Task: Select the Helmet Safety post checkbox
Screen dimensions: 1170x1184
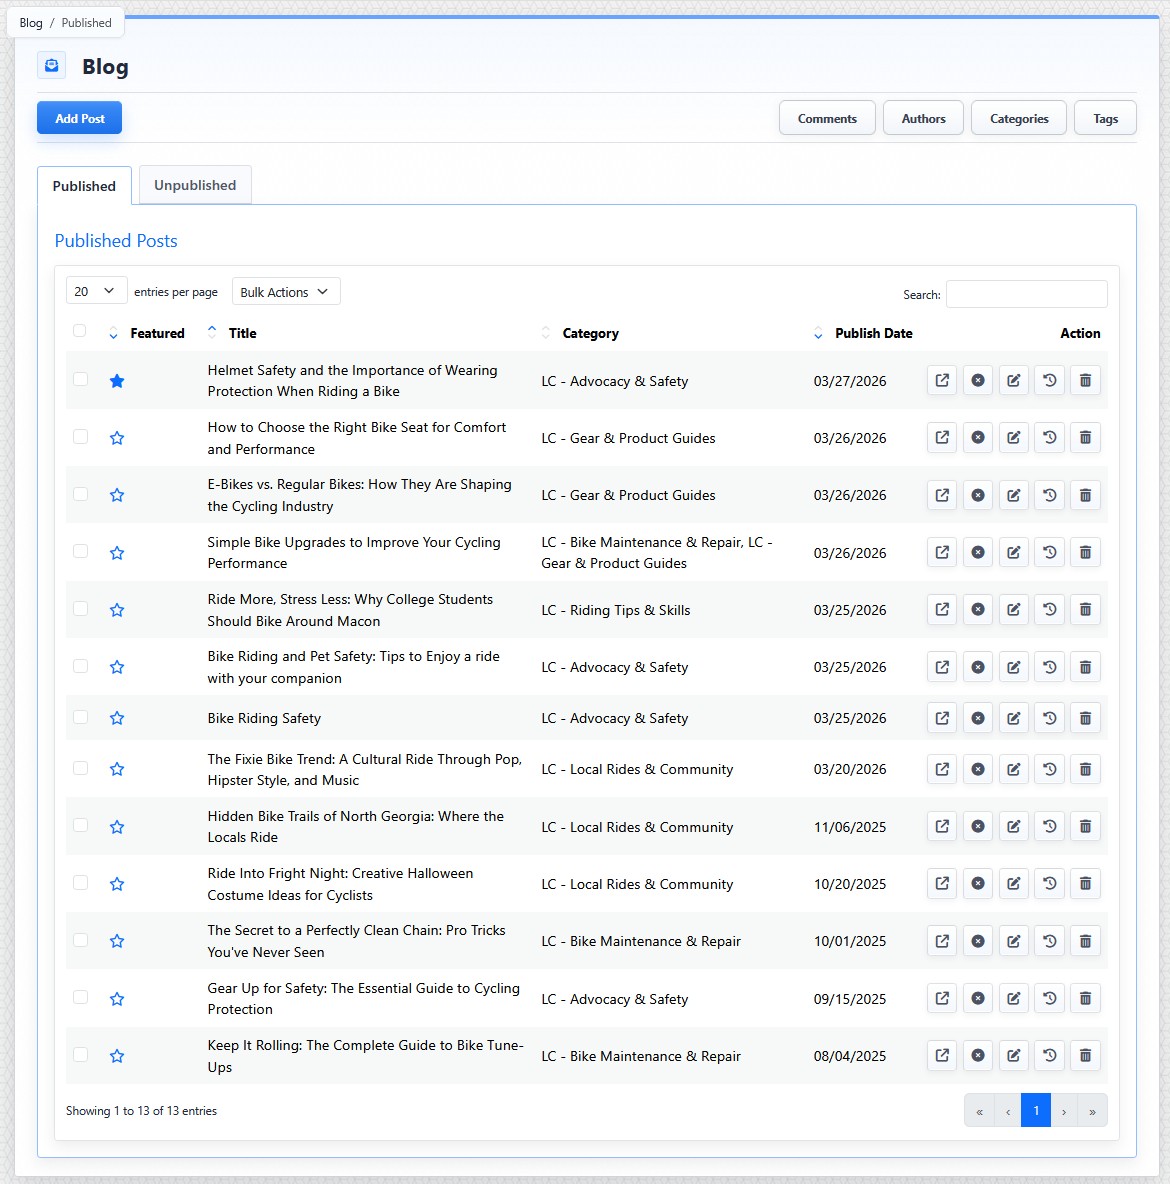Action: 80,379
